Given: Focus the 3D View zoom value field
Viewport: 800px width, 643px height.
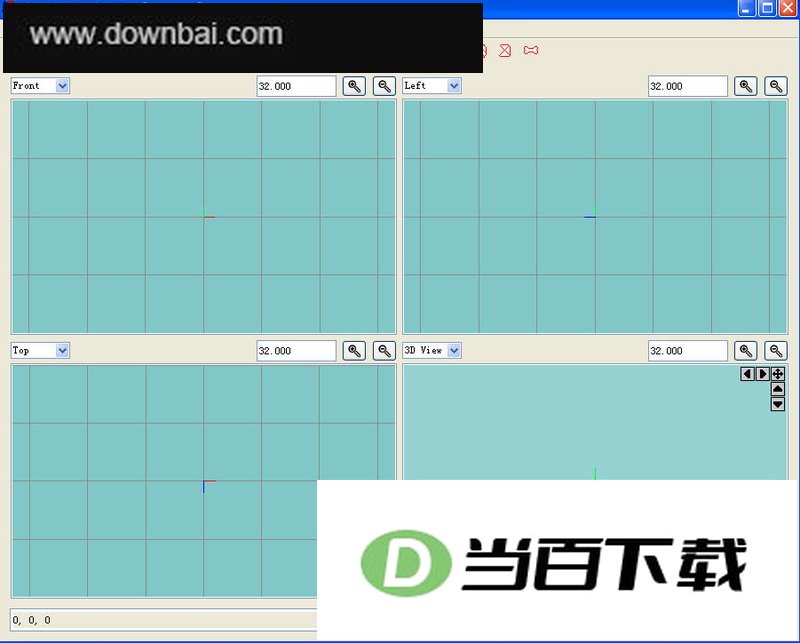Looking at the screenshot, I should (x=688, y=351).
